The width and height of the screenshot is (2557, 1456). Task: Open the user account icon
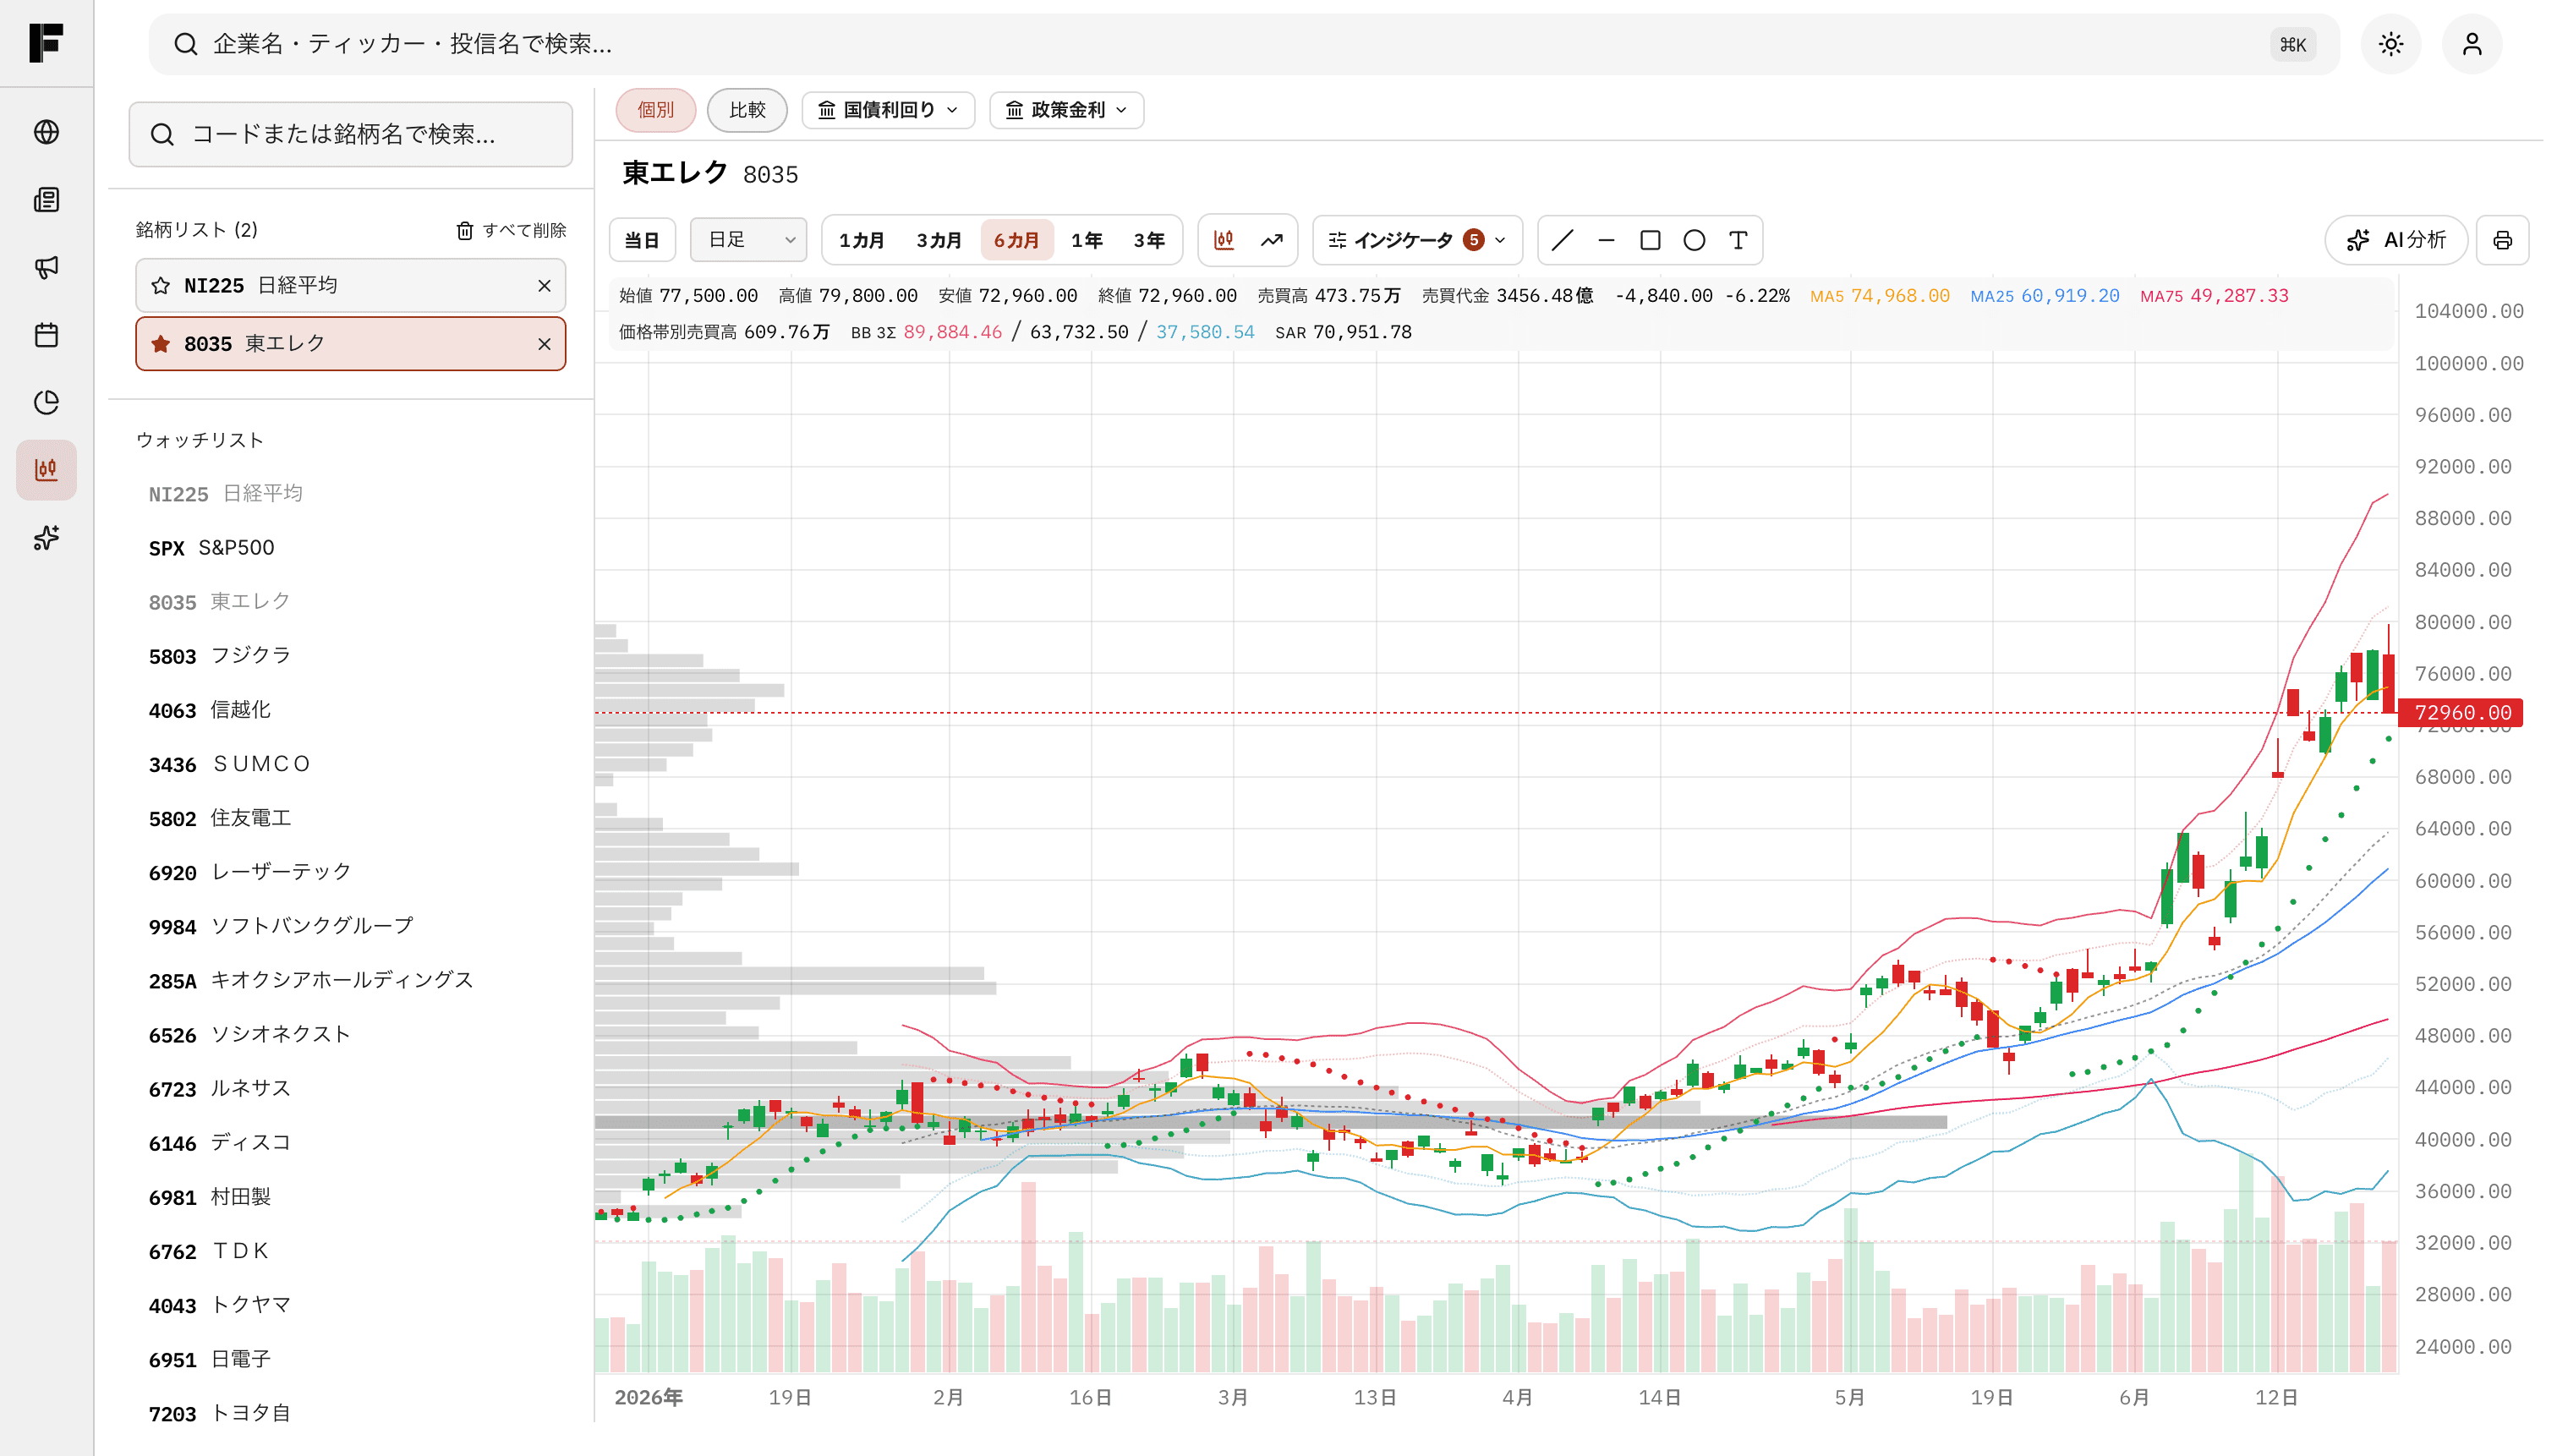2471,44
